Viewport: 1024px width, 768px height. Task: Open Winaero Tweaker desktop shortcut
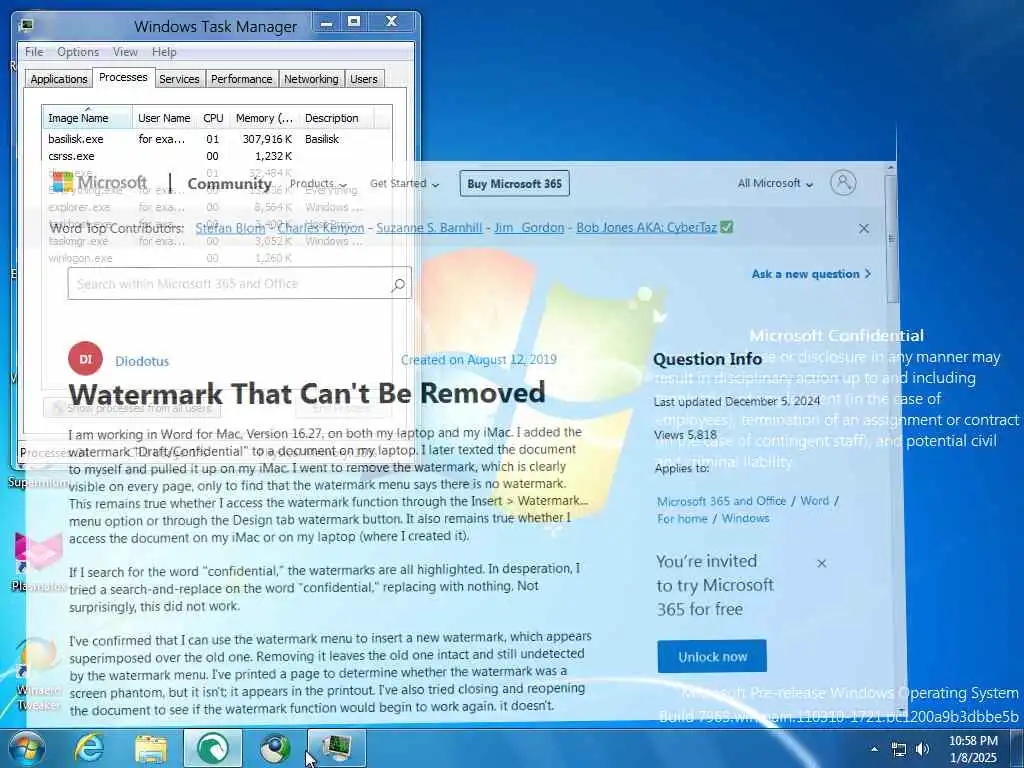coord(37,676)
